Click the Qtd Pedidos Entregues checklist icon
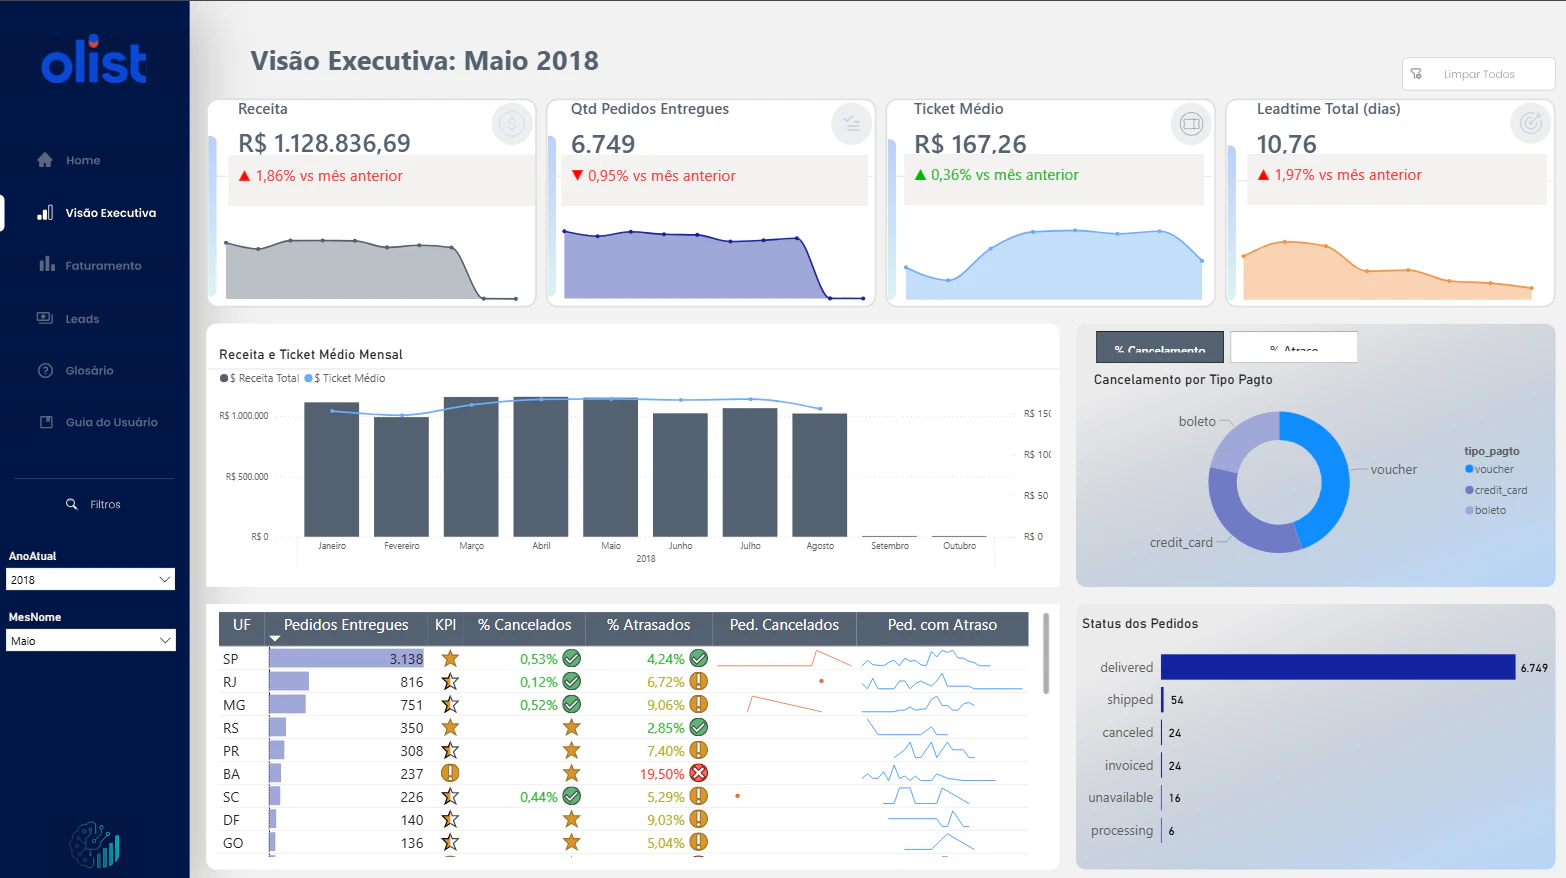This screenshot has height=878, width=1566. point(851,124)
